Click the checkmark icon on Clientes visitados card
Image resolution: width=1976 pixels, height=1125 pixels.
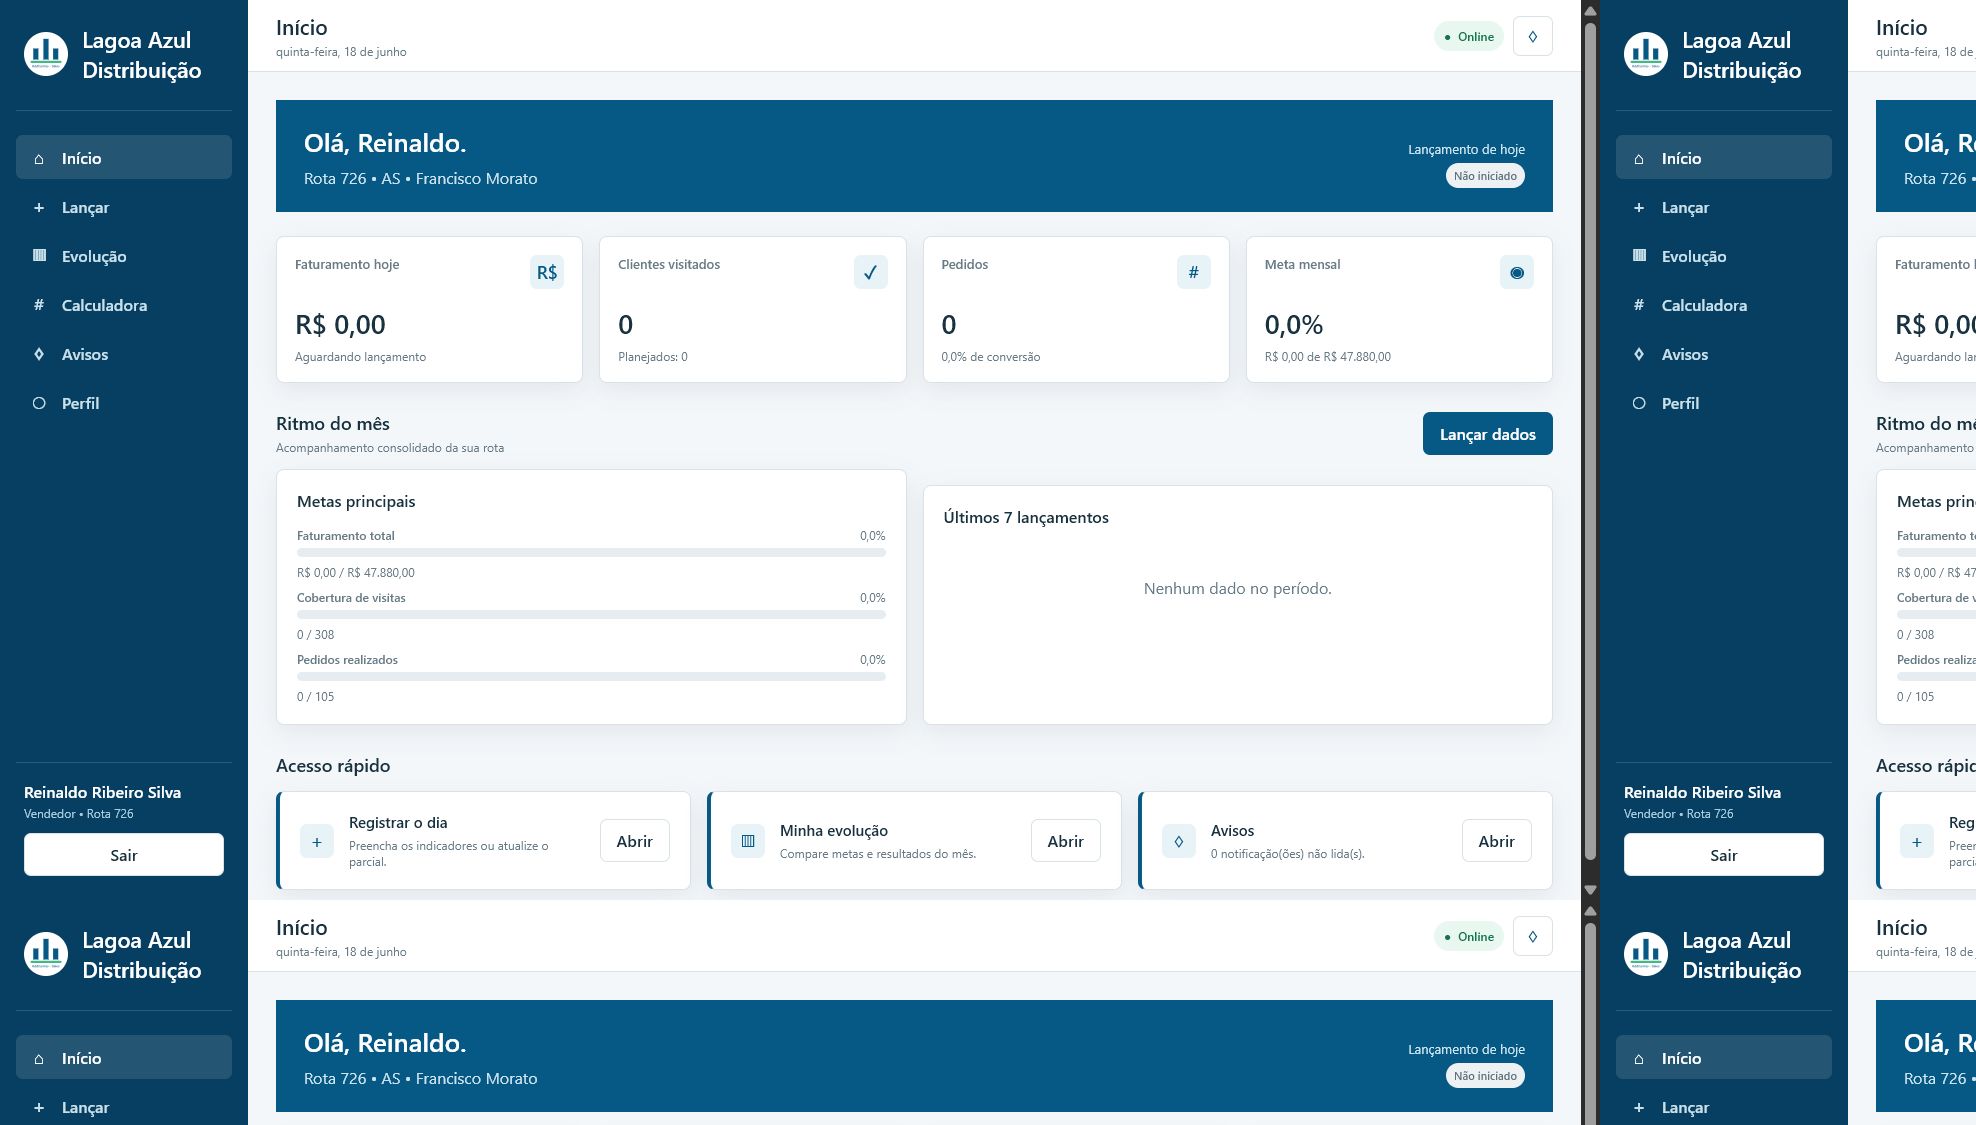(870, 272)
